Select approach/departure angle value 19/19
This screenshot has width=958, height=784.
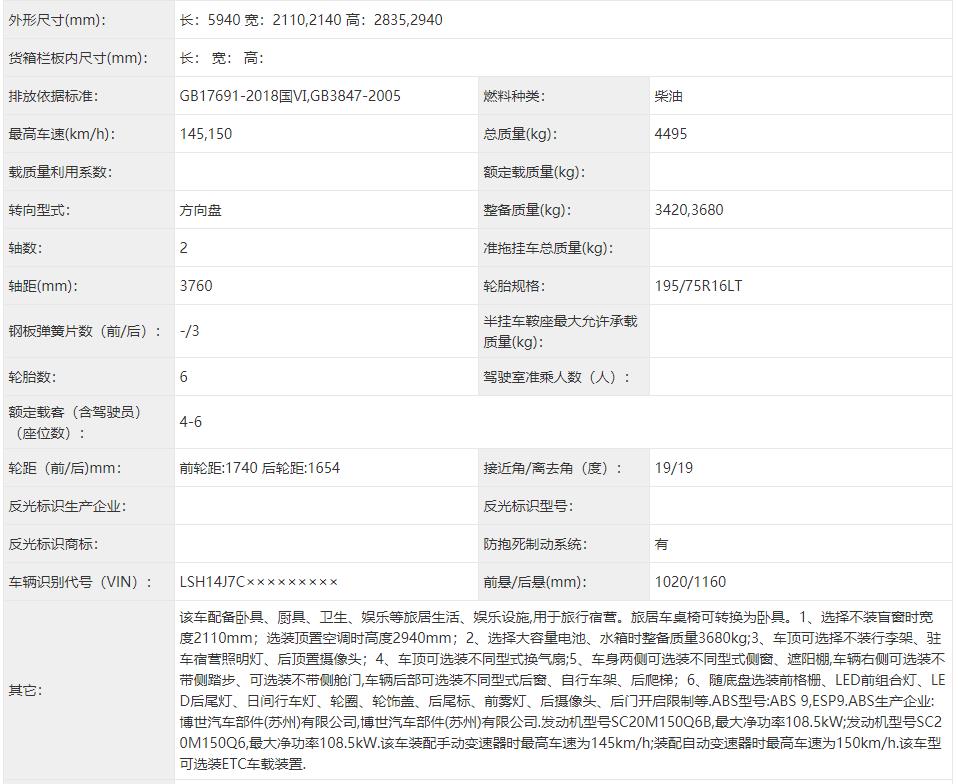point(674,468)
